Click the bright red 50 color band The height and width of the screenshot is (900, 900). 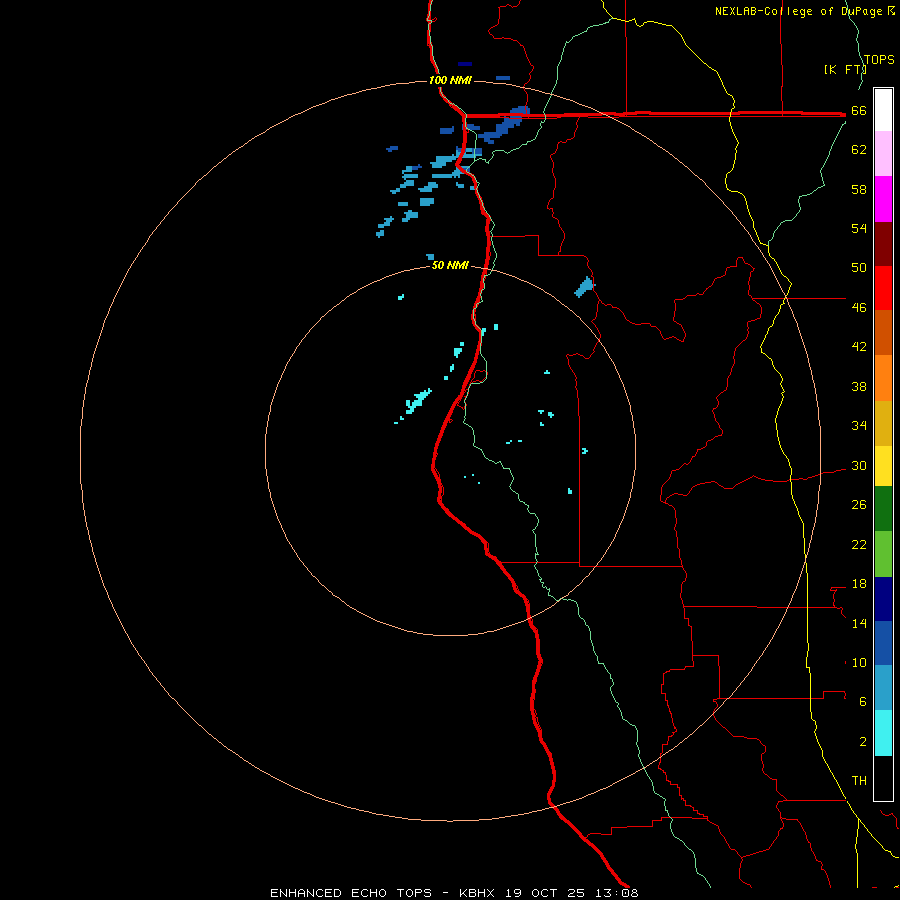tap(883, 288)
